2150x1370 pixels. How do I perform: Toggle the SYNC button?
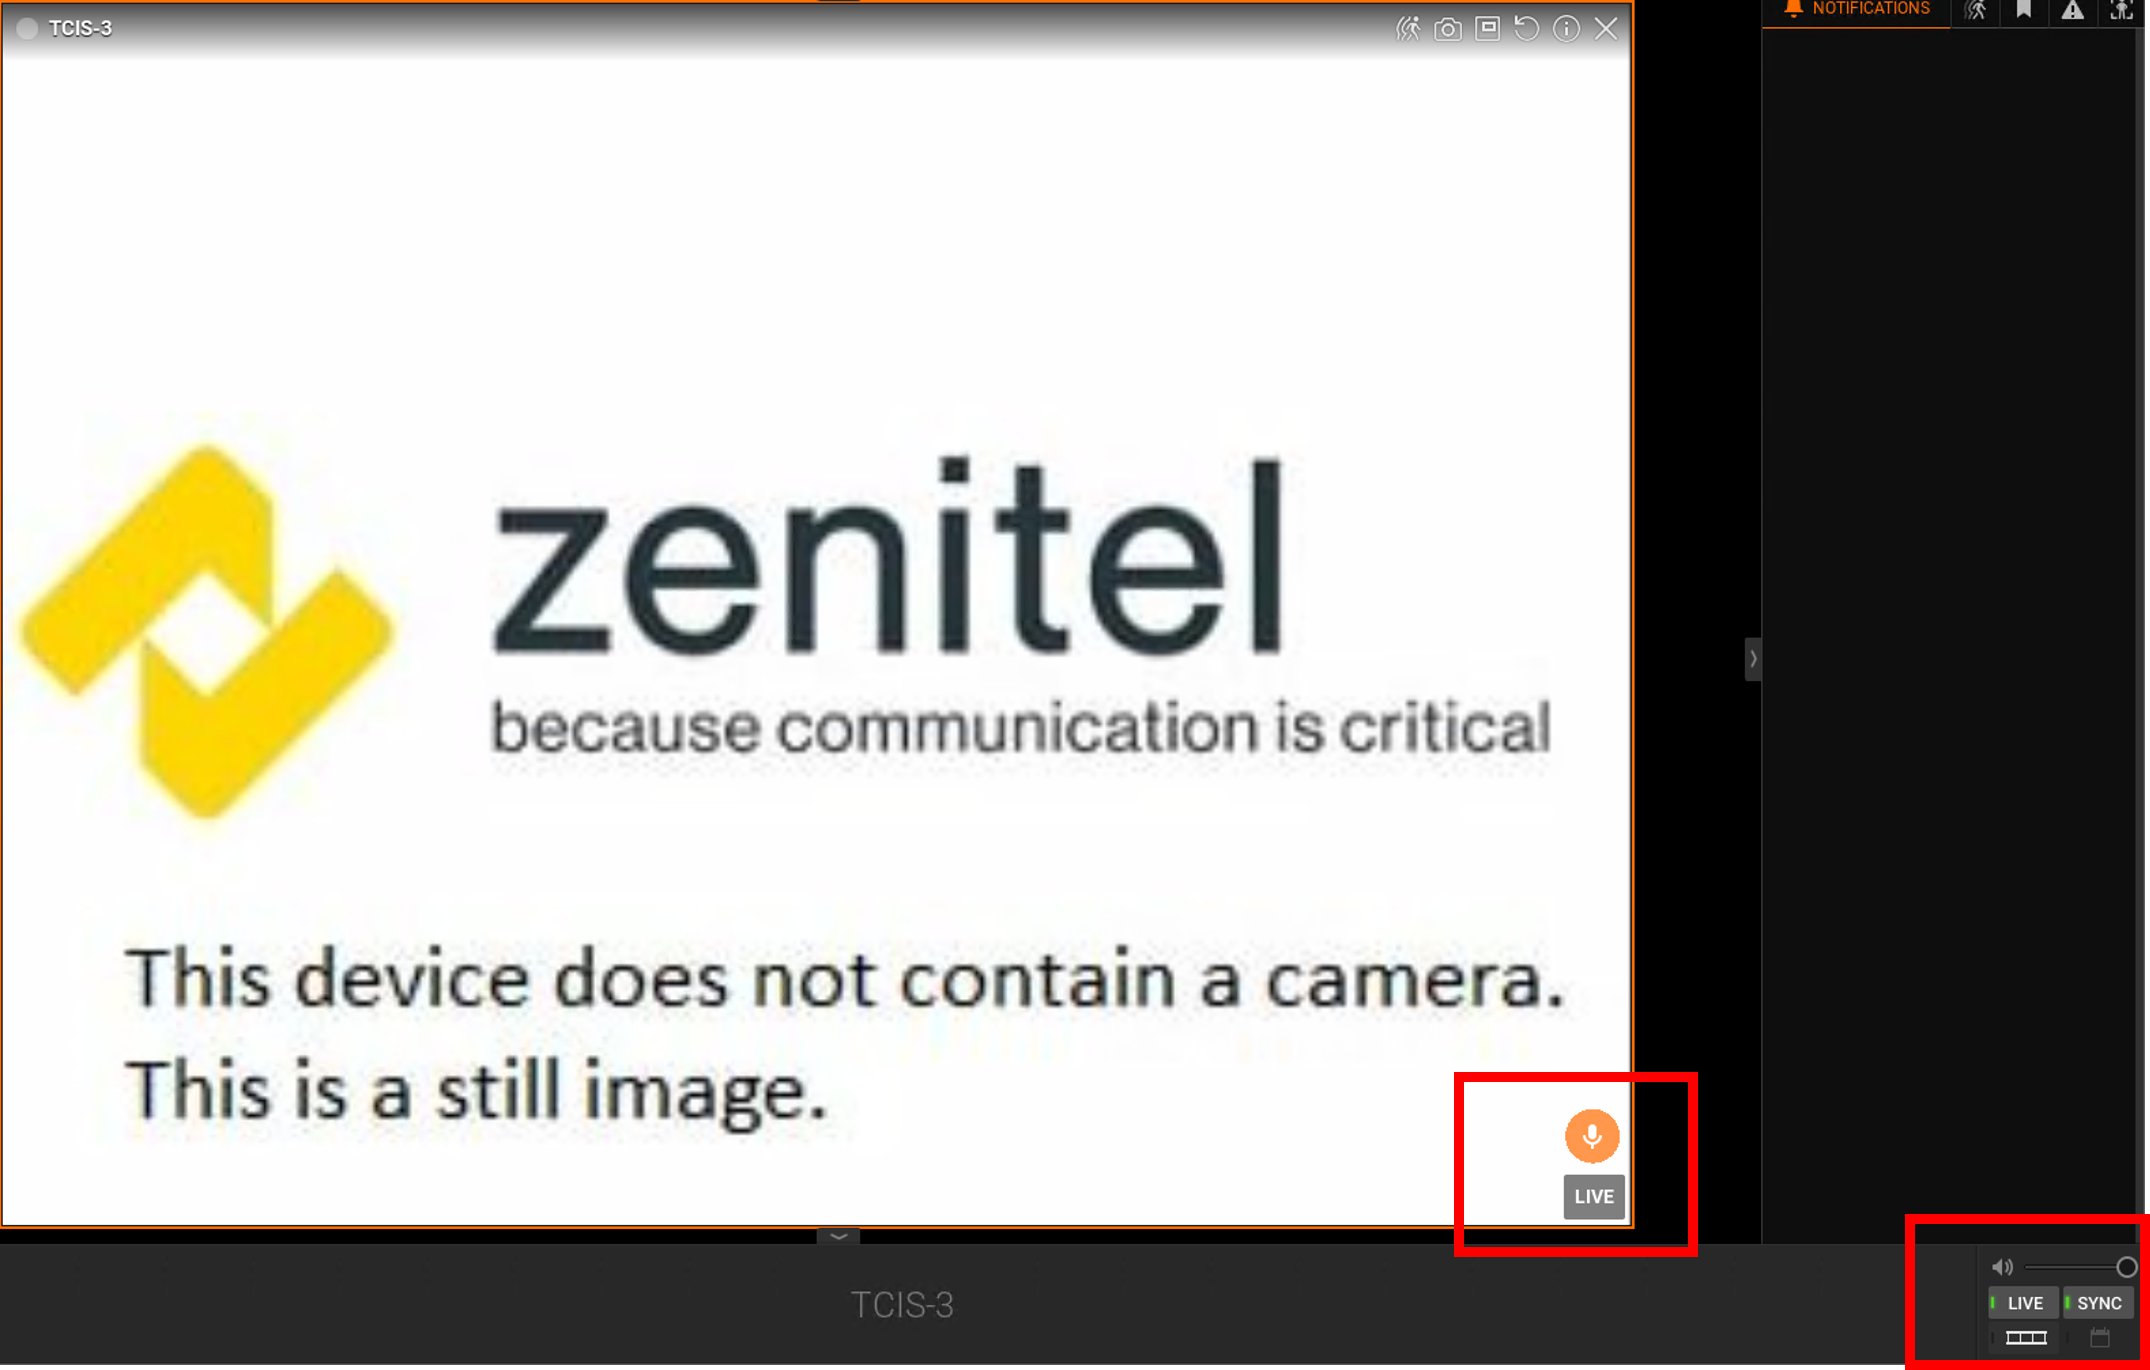tap(2098, 1303)
